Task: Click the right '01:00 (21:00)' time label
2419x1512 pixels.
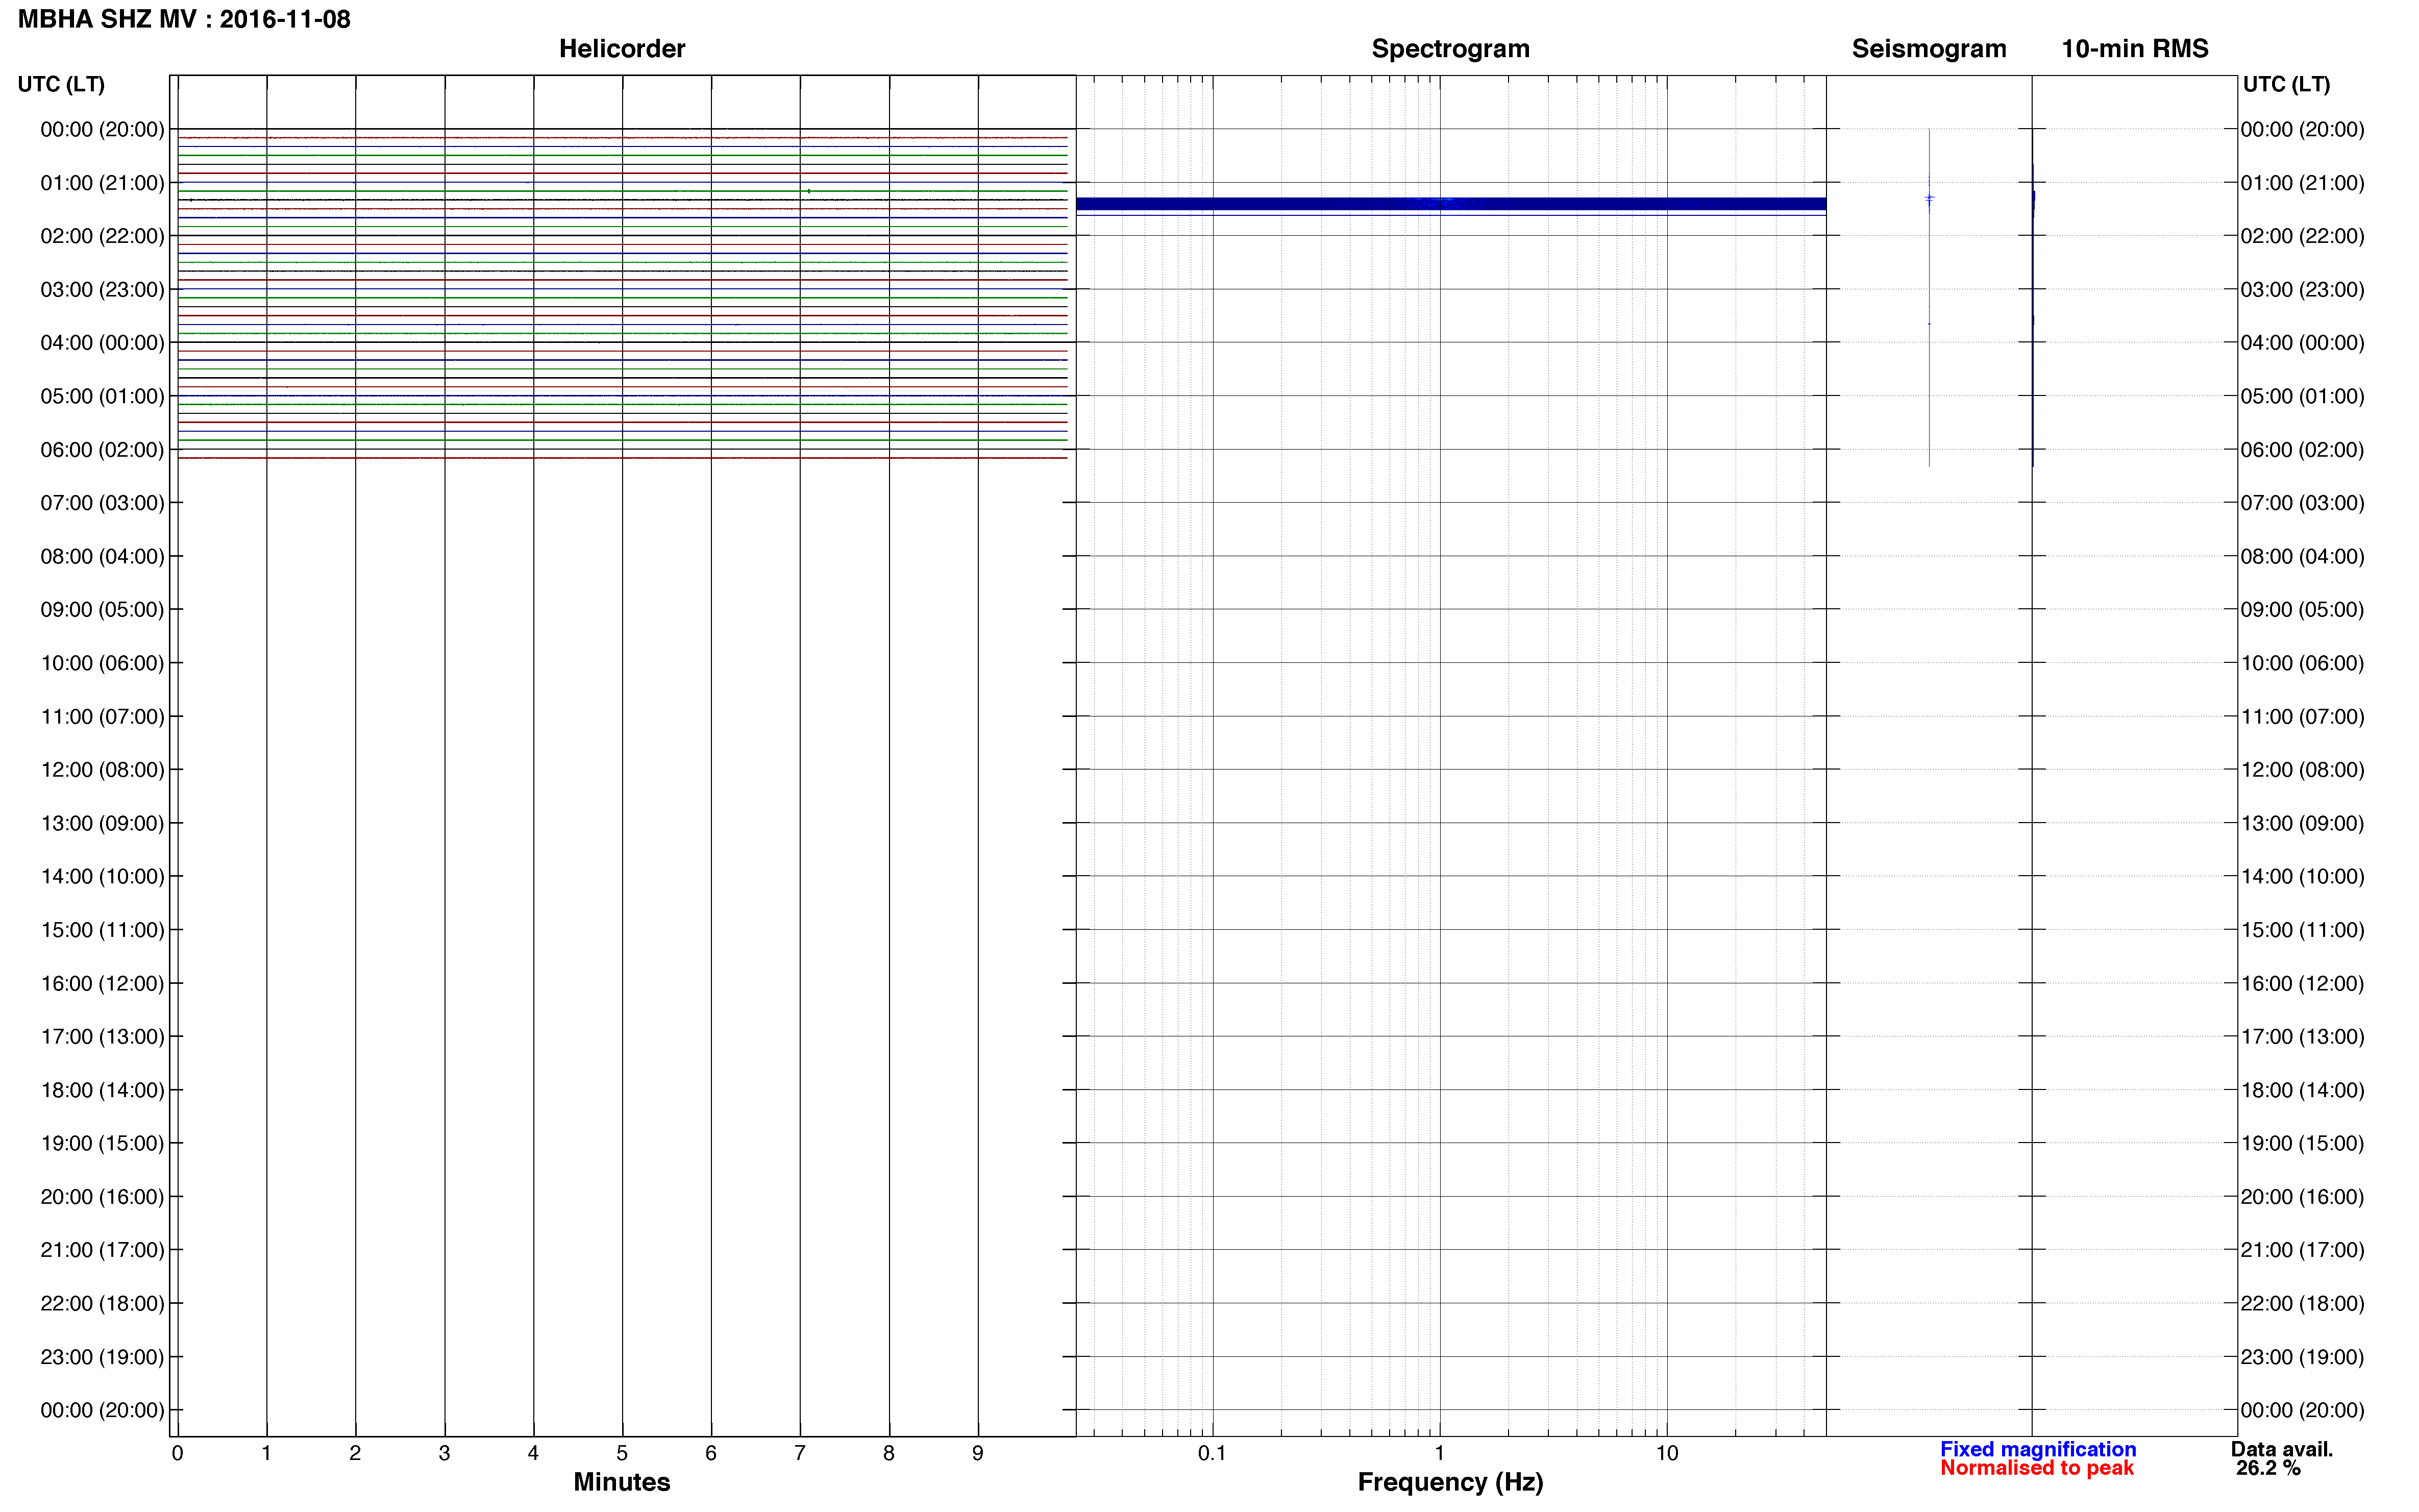Action: pyautogui.click(x=2302, y=183)
